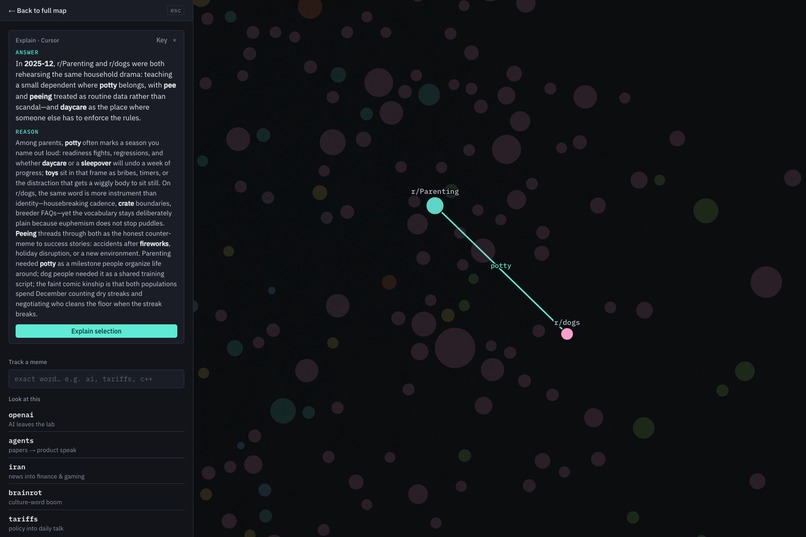Click the r/Parenting node label

tap(435, 191)
